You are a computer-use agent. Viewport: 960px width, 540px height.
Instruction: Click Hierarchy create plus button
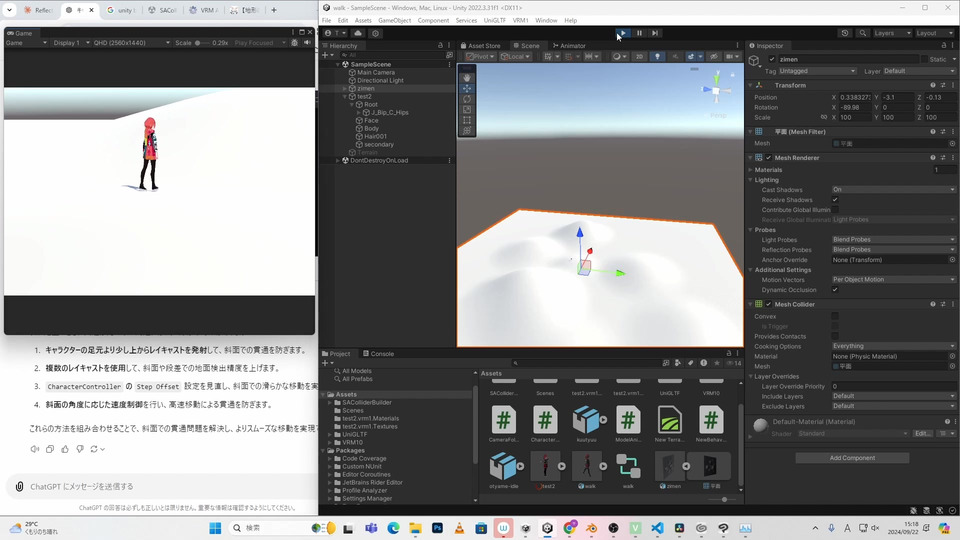(327, 55)
